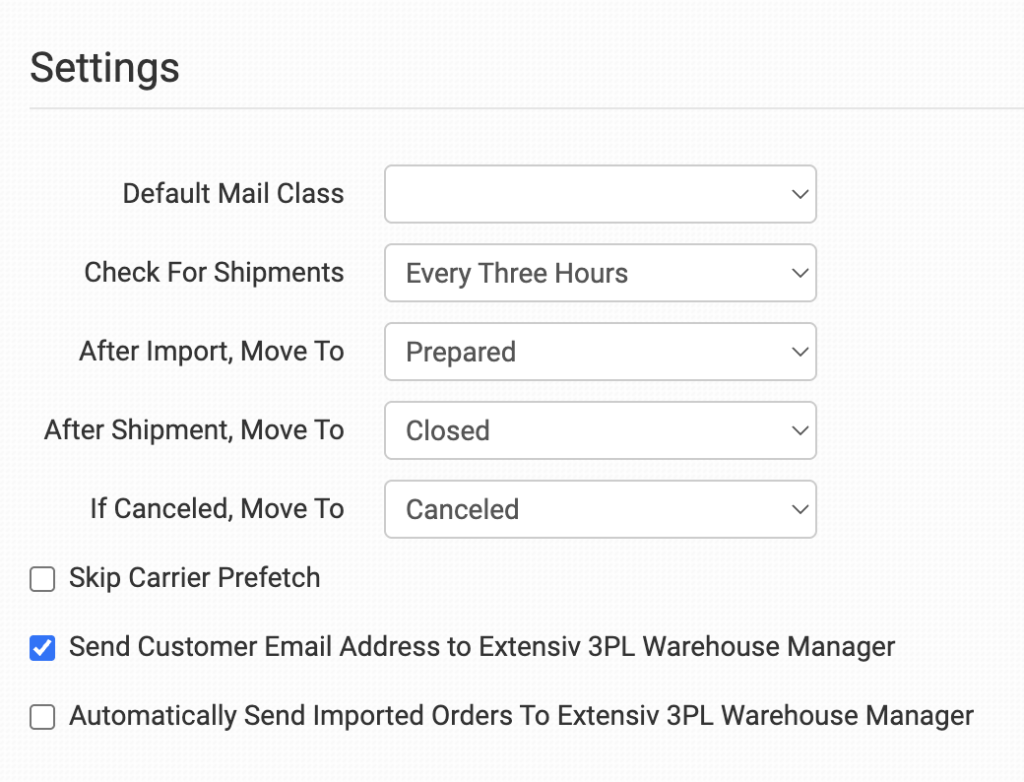Open the Check For Shipments dropdown
The height and width of the screenshot is (782, 1024).
[600, 273]
